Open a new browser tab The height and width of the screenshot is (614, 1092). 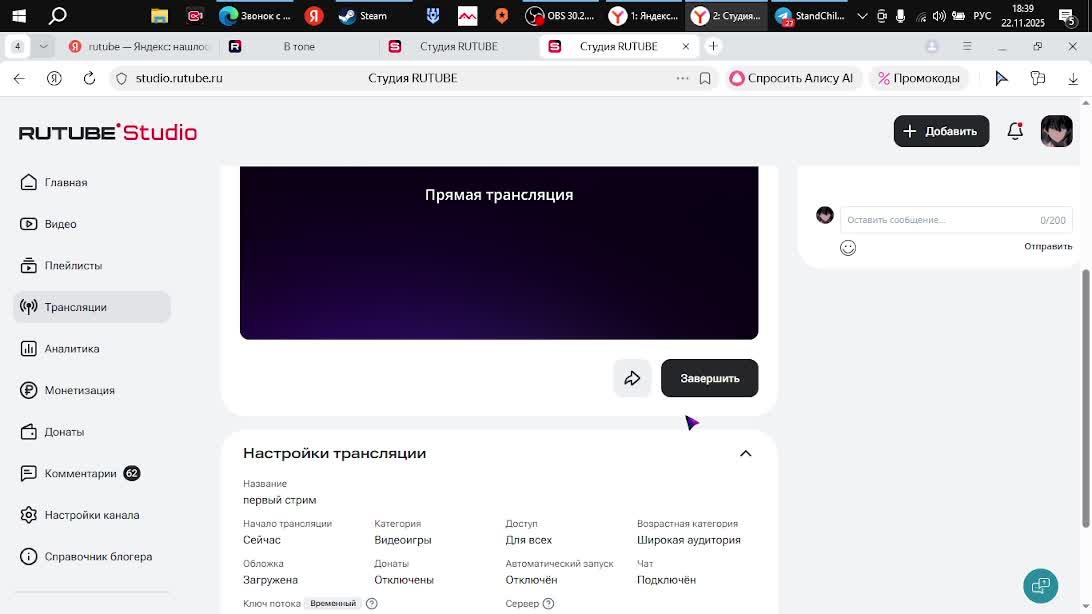tap(712, 47)
